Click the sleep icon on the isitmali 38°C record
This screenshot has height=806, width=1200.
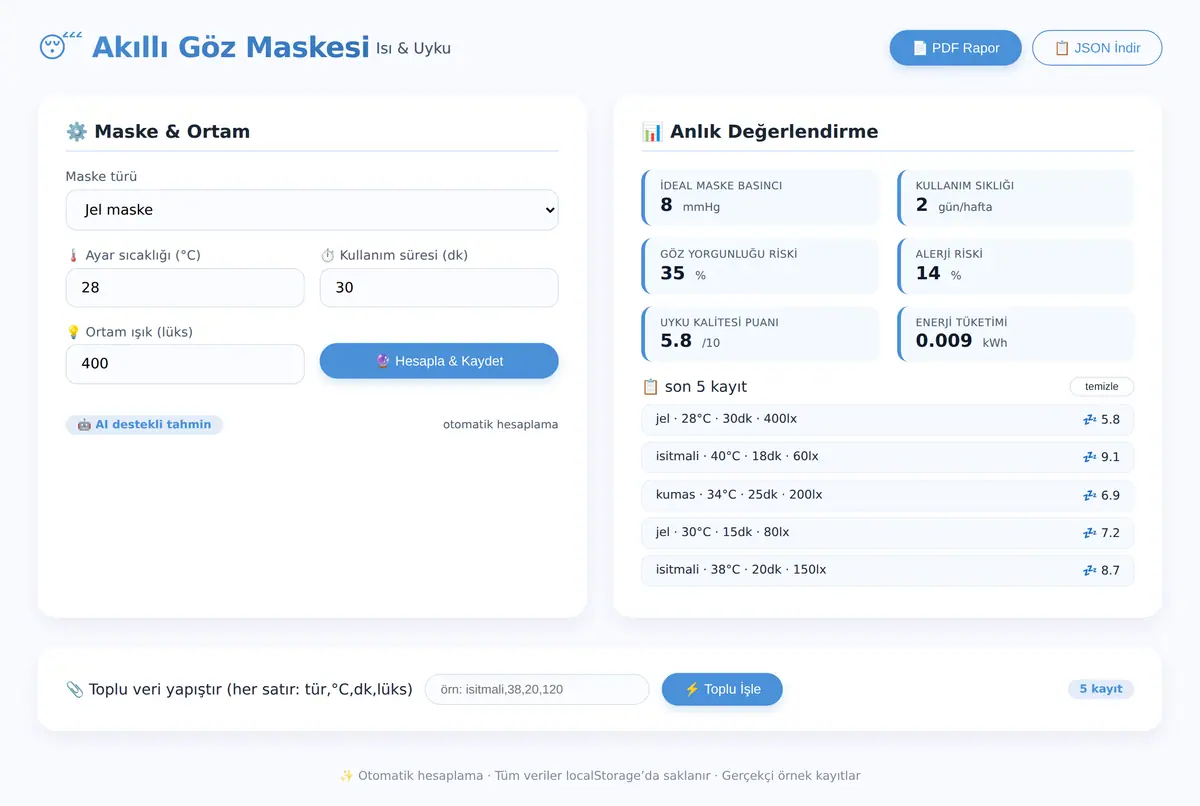[x=1090, y=570]
